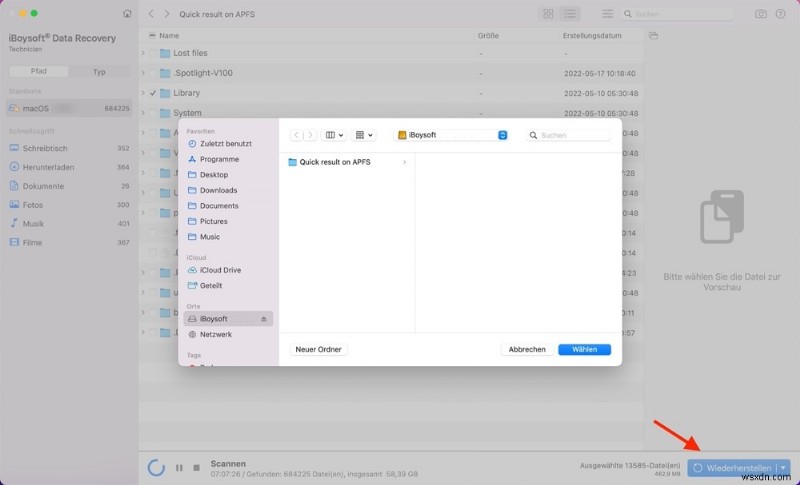
Task: Click the Abbrechen button
Action: pyautogui.click(x=527, y=349)
